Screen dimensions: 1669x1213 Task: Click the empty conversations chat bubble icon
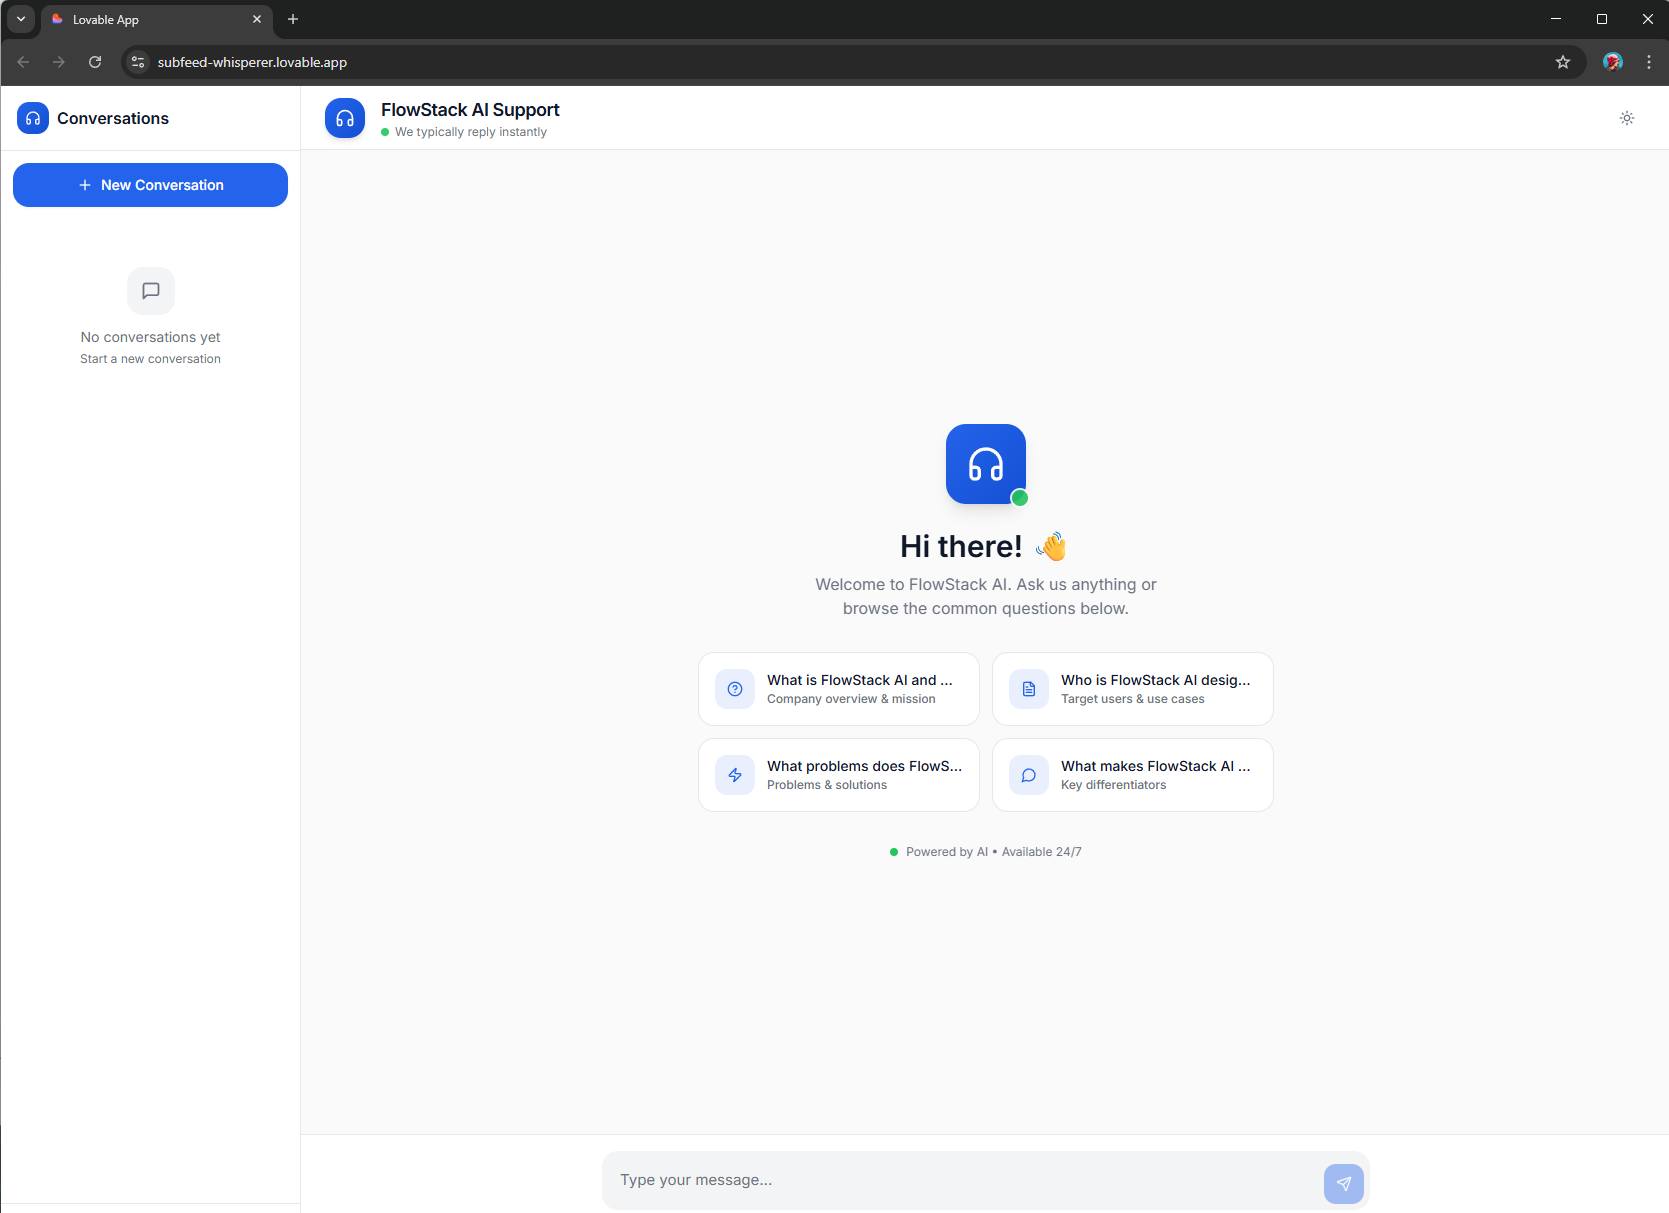(151, 291)
